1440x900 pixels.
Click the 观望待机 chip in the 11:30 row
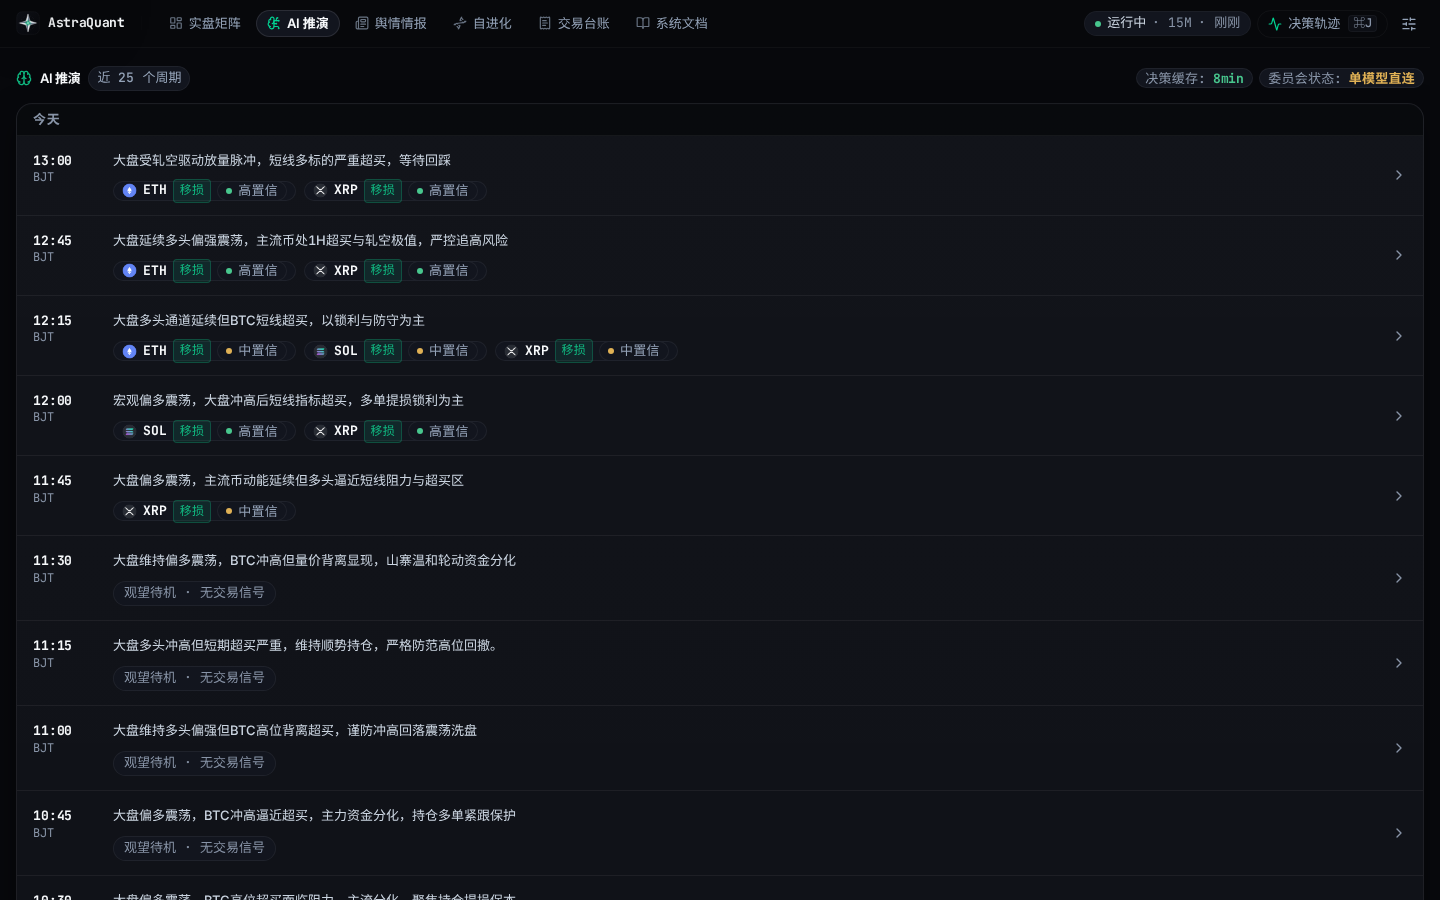pos(194,592)
